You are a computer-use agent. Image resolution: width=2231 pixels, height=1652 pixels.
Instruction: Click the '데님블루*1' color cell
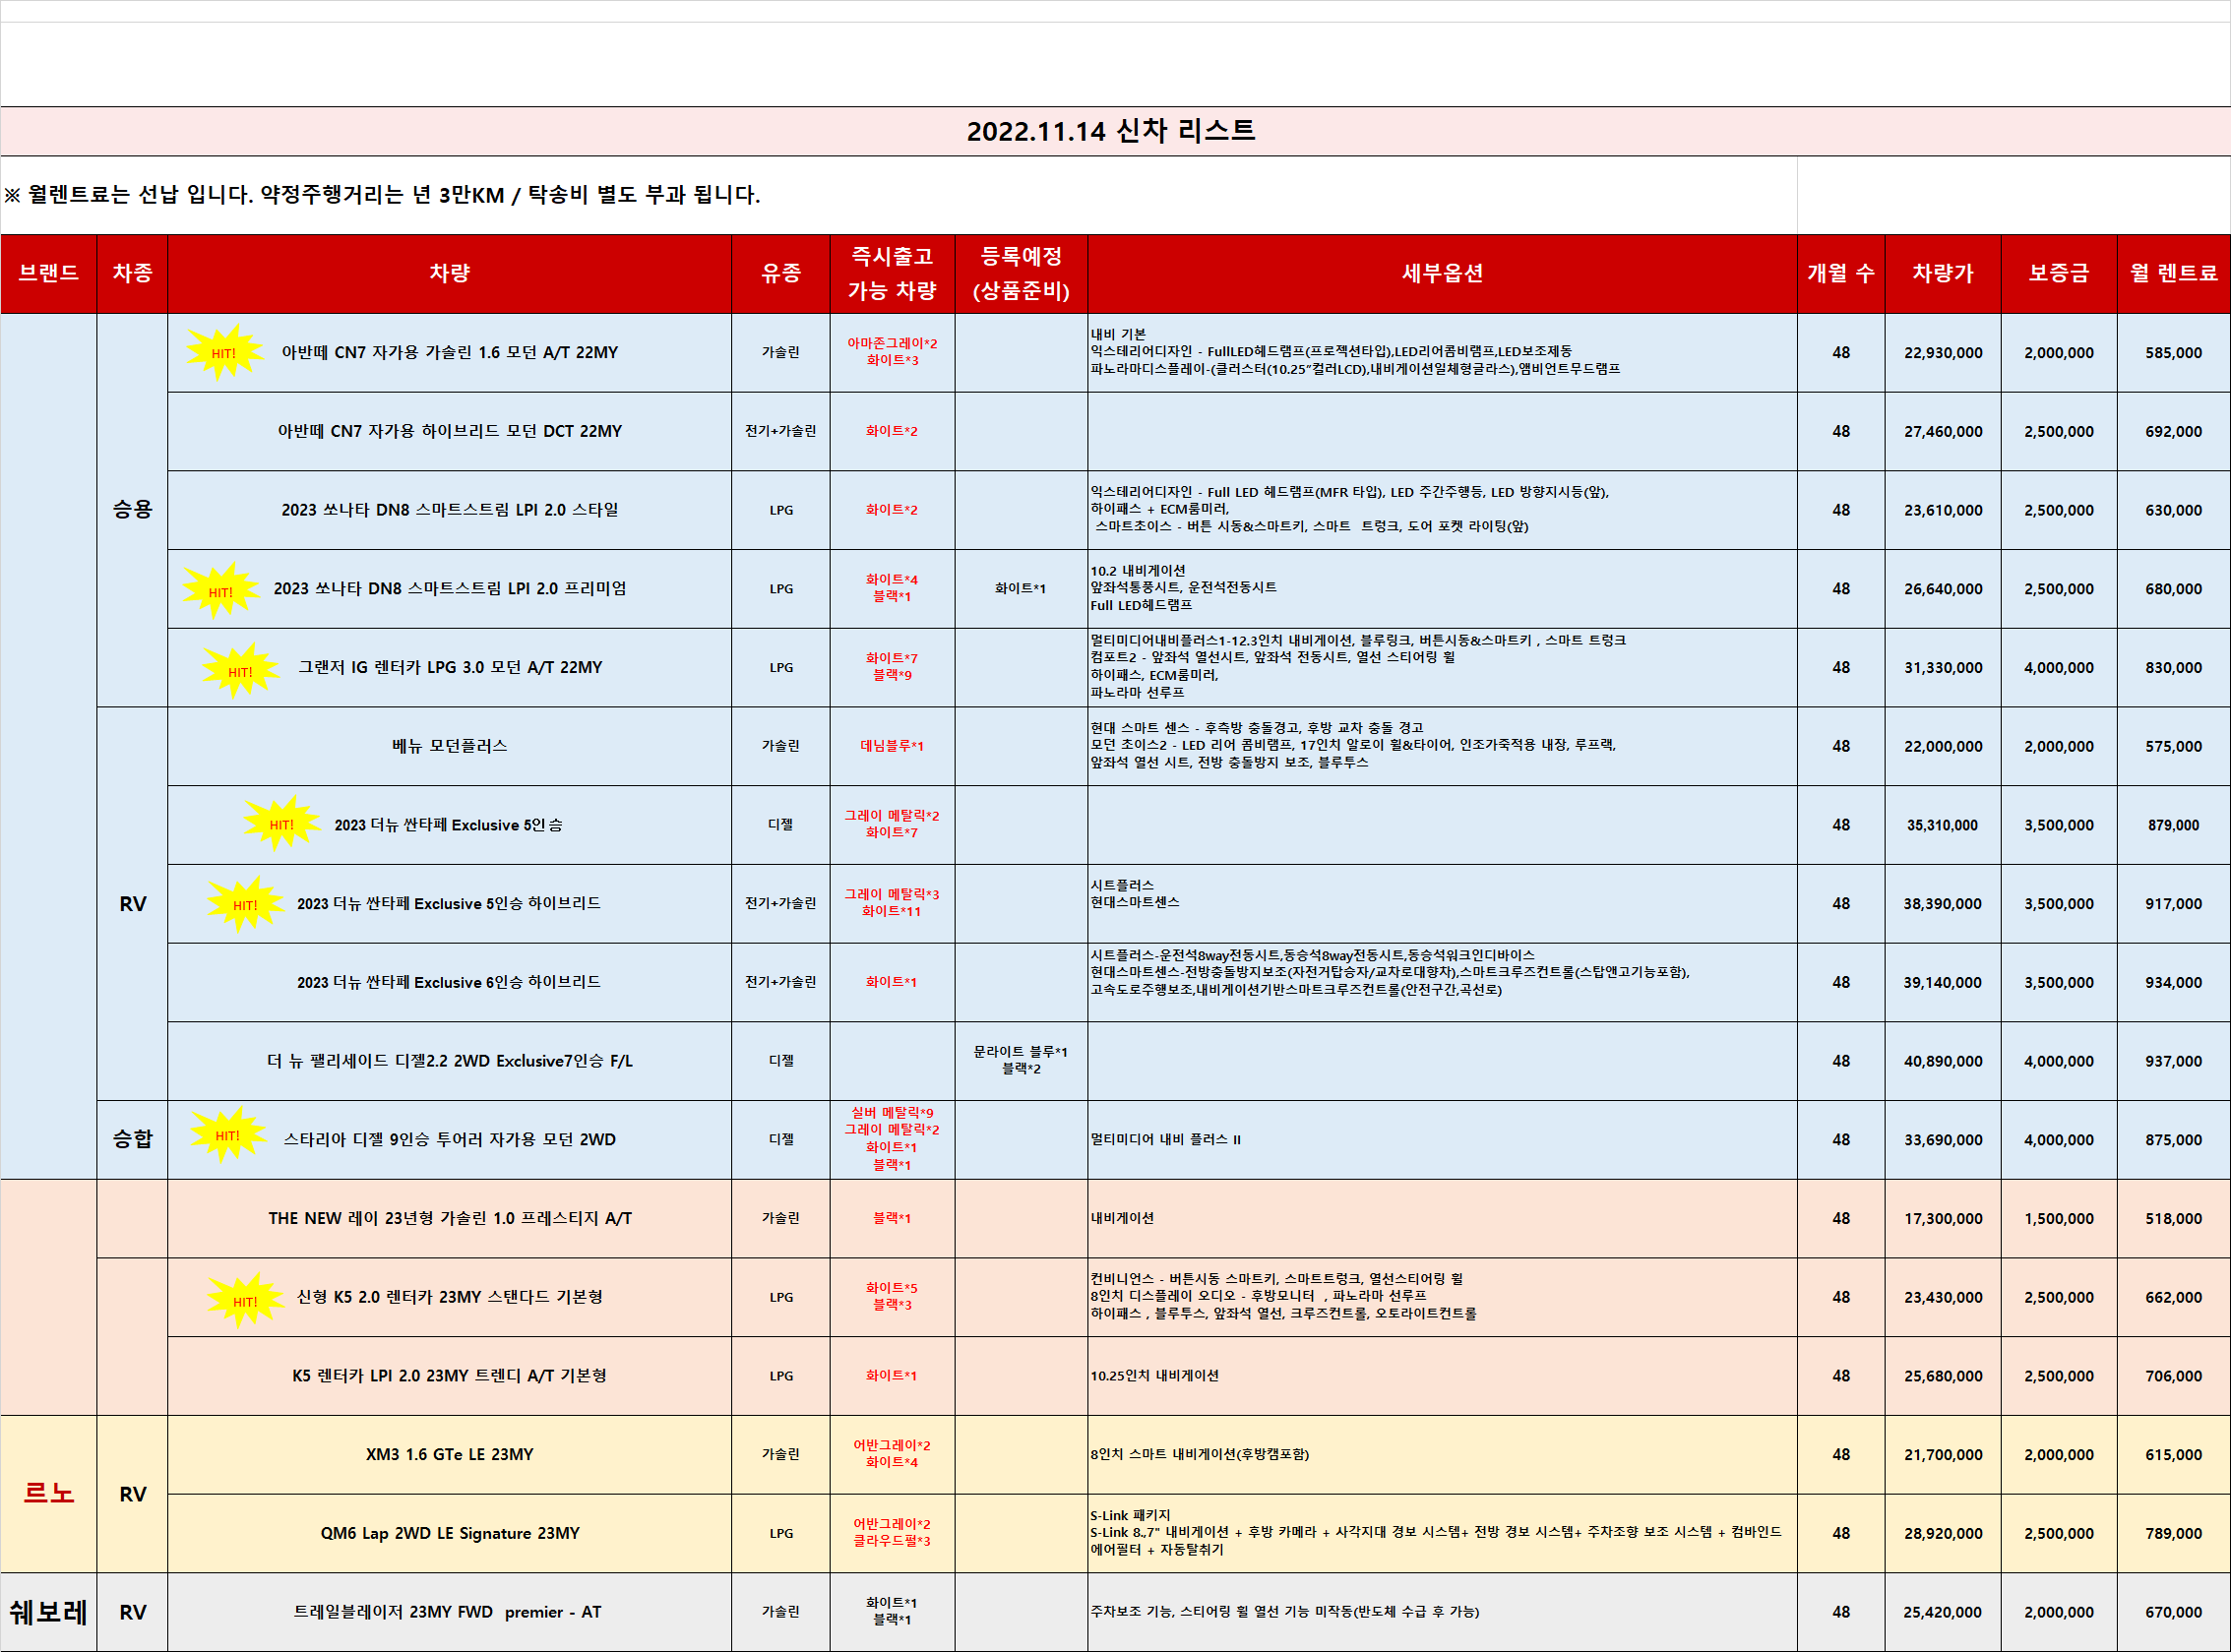(893, 746)
